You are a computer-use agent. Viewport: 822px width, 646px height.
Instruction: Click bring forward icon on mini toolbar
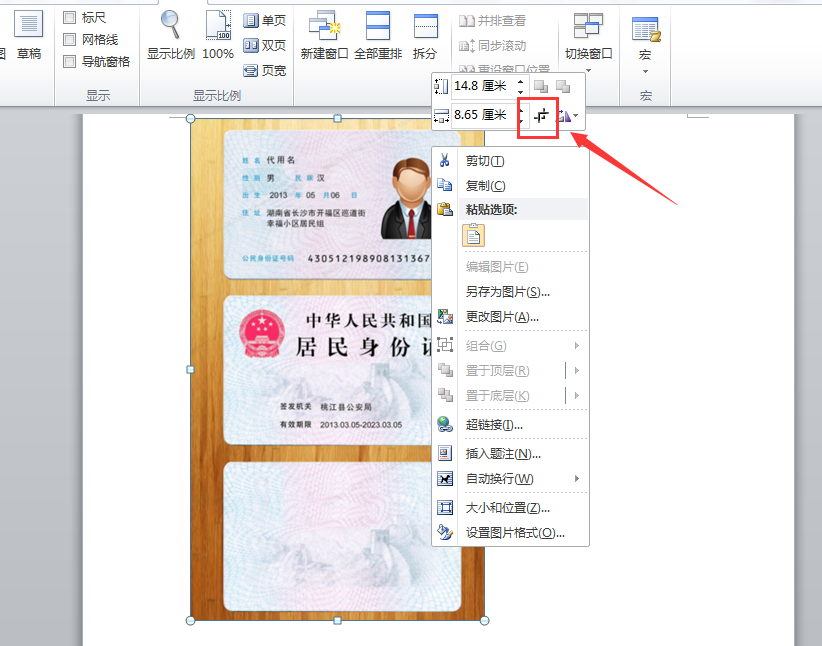[541, 86]
